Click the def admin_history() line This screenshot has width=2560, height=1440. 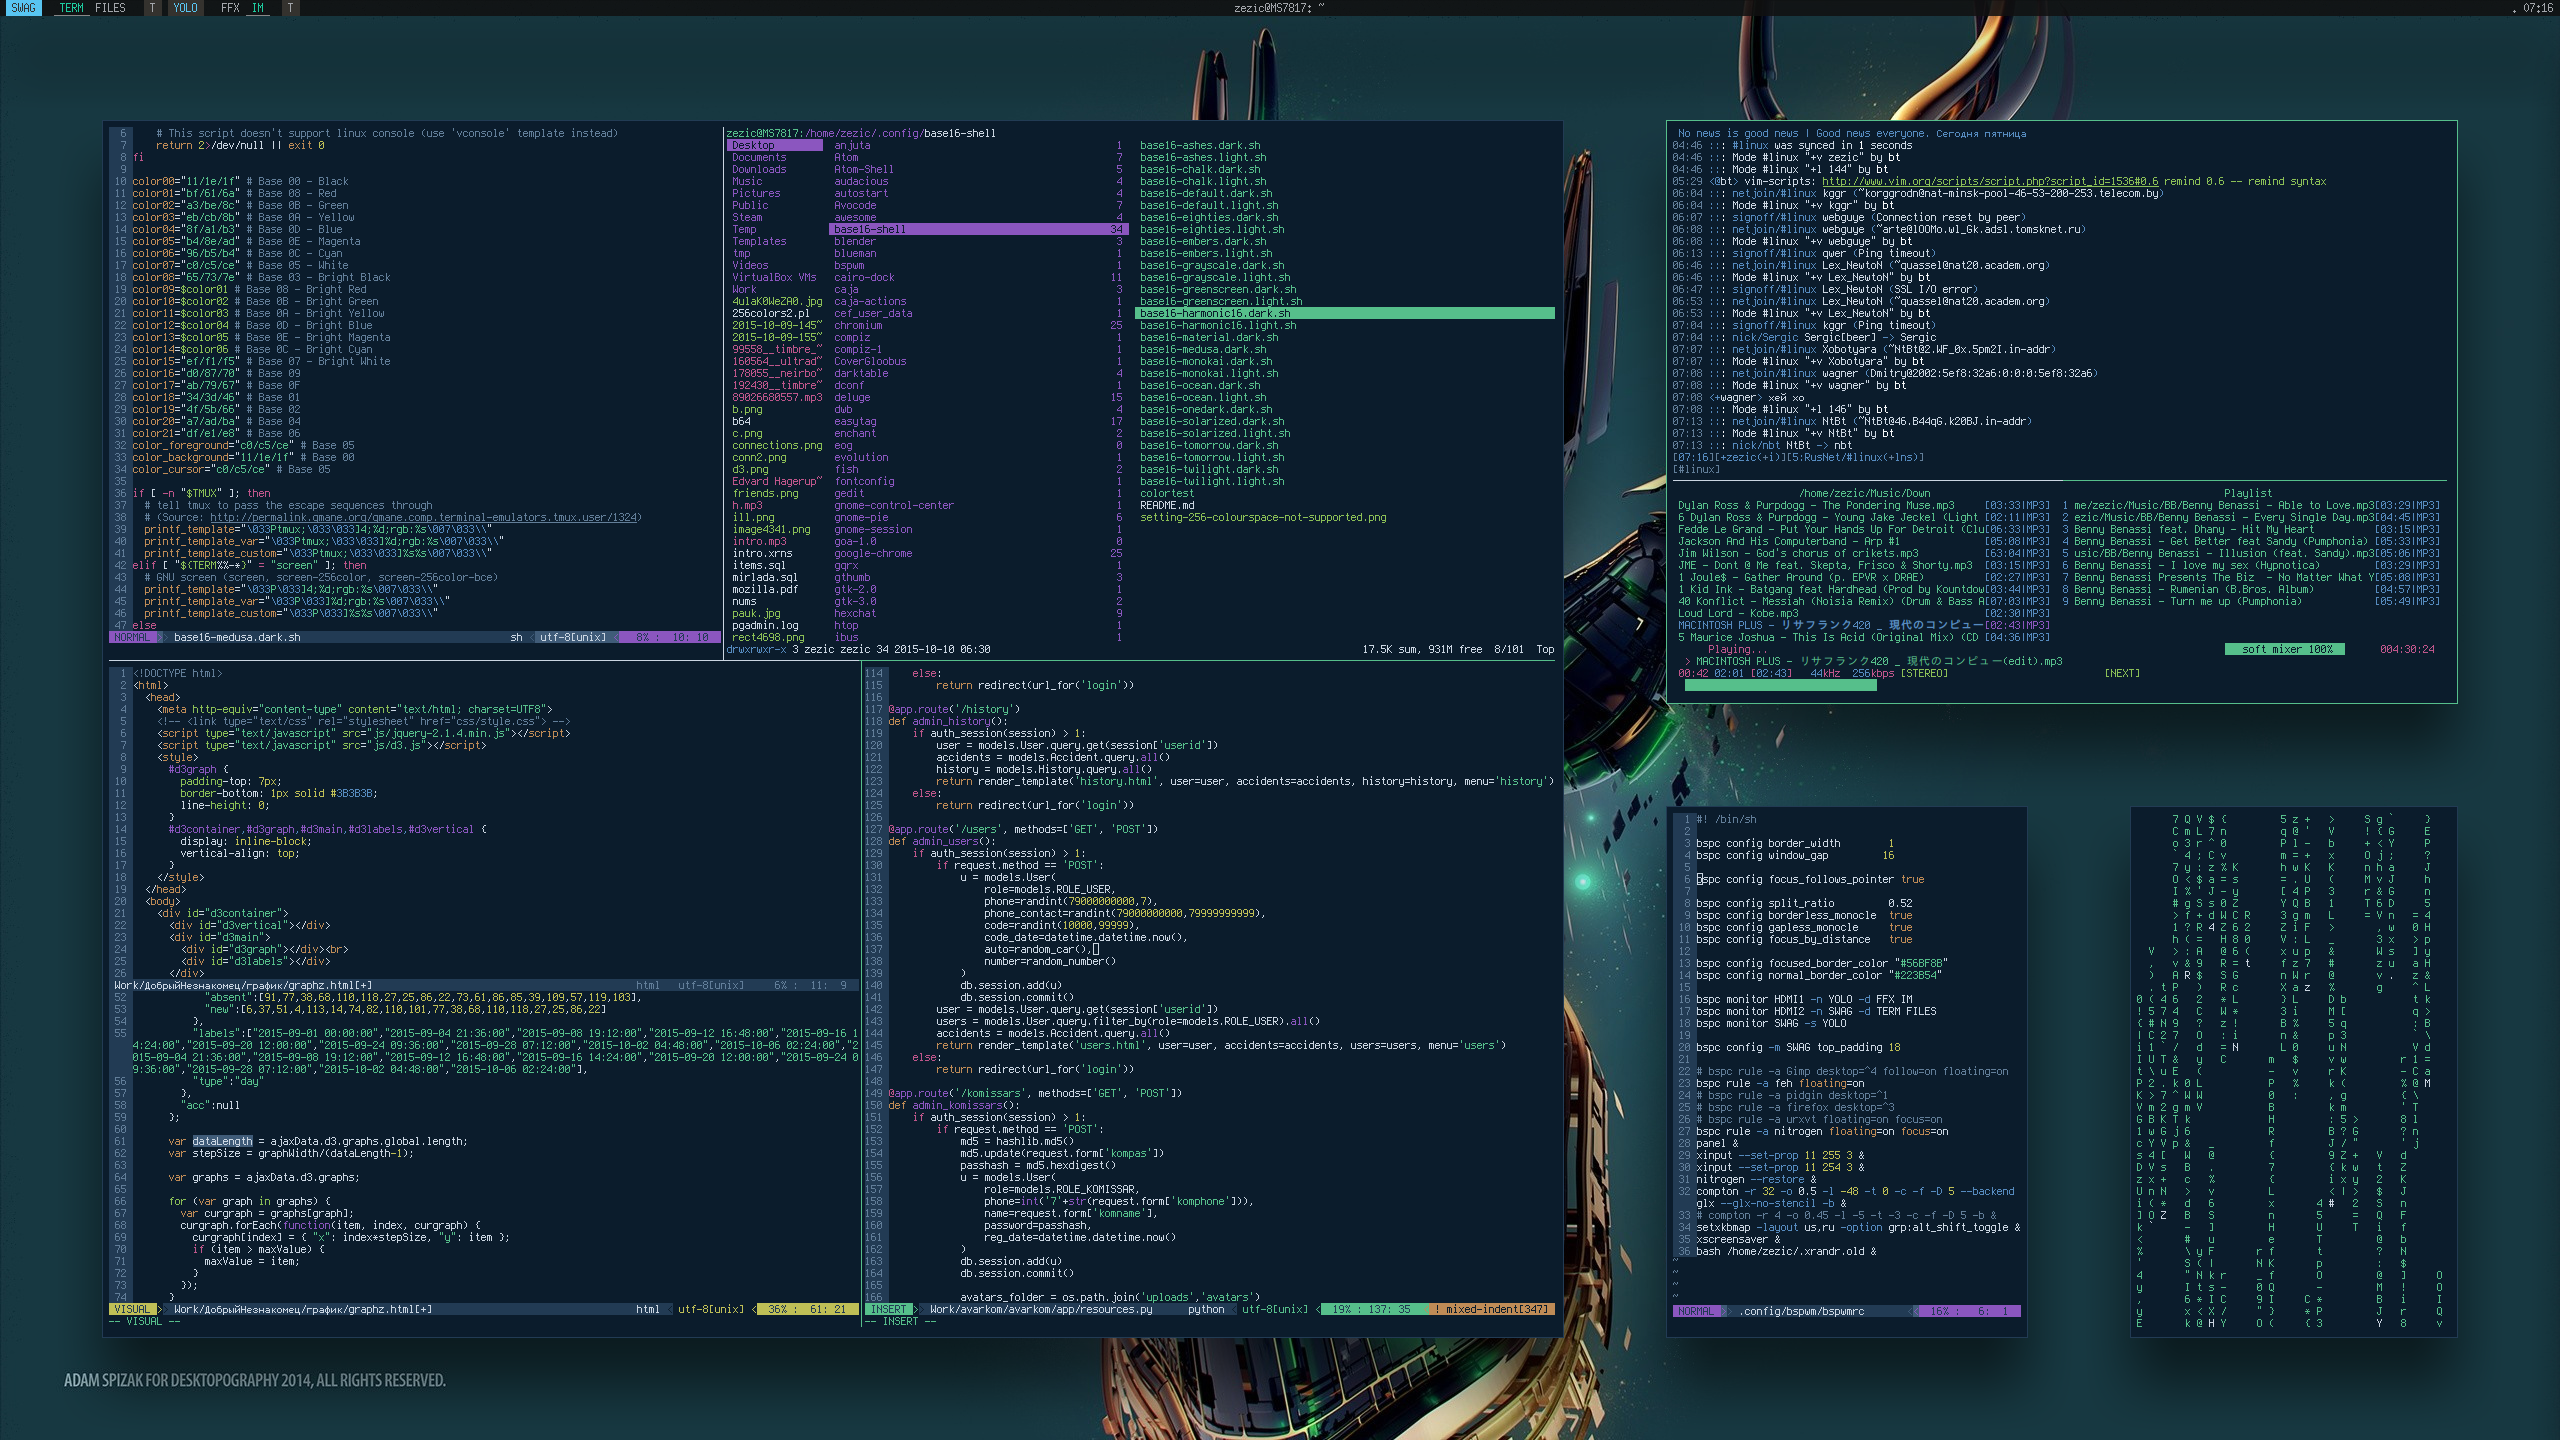tap(948, 721)
